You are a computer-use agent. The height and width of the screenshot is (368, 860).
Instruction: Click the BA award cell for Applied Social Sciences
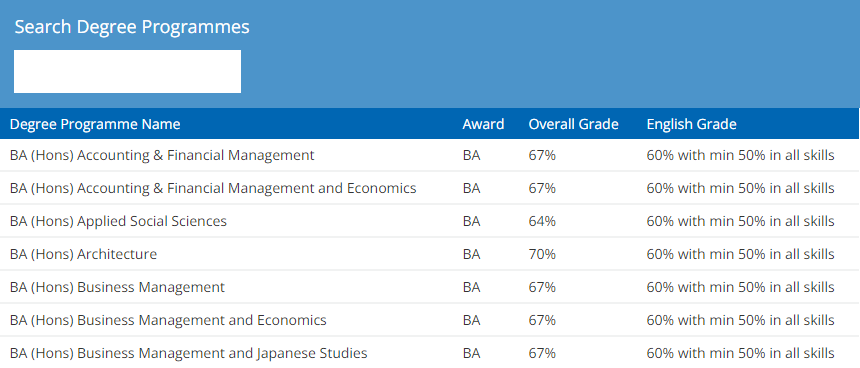[x=471, y=222]
